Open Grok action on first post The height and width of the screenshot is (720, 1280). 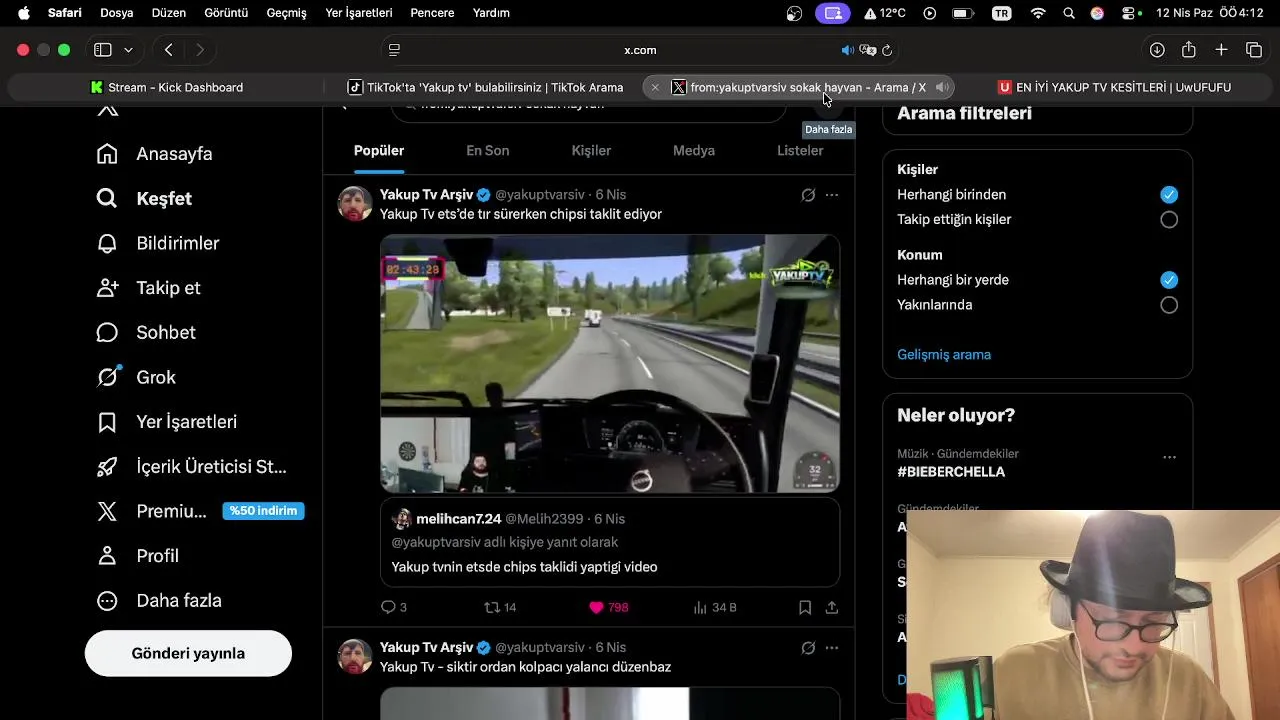click(808, 195)
